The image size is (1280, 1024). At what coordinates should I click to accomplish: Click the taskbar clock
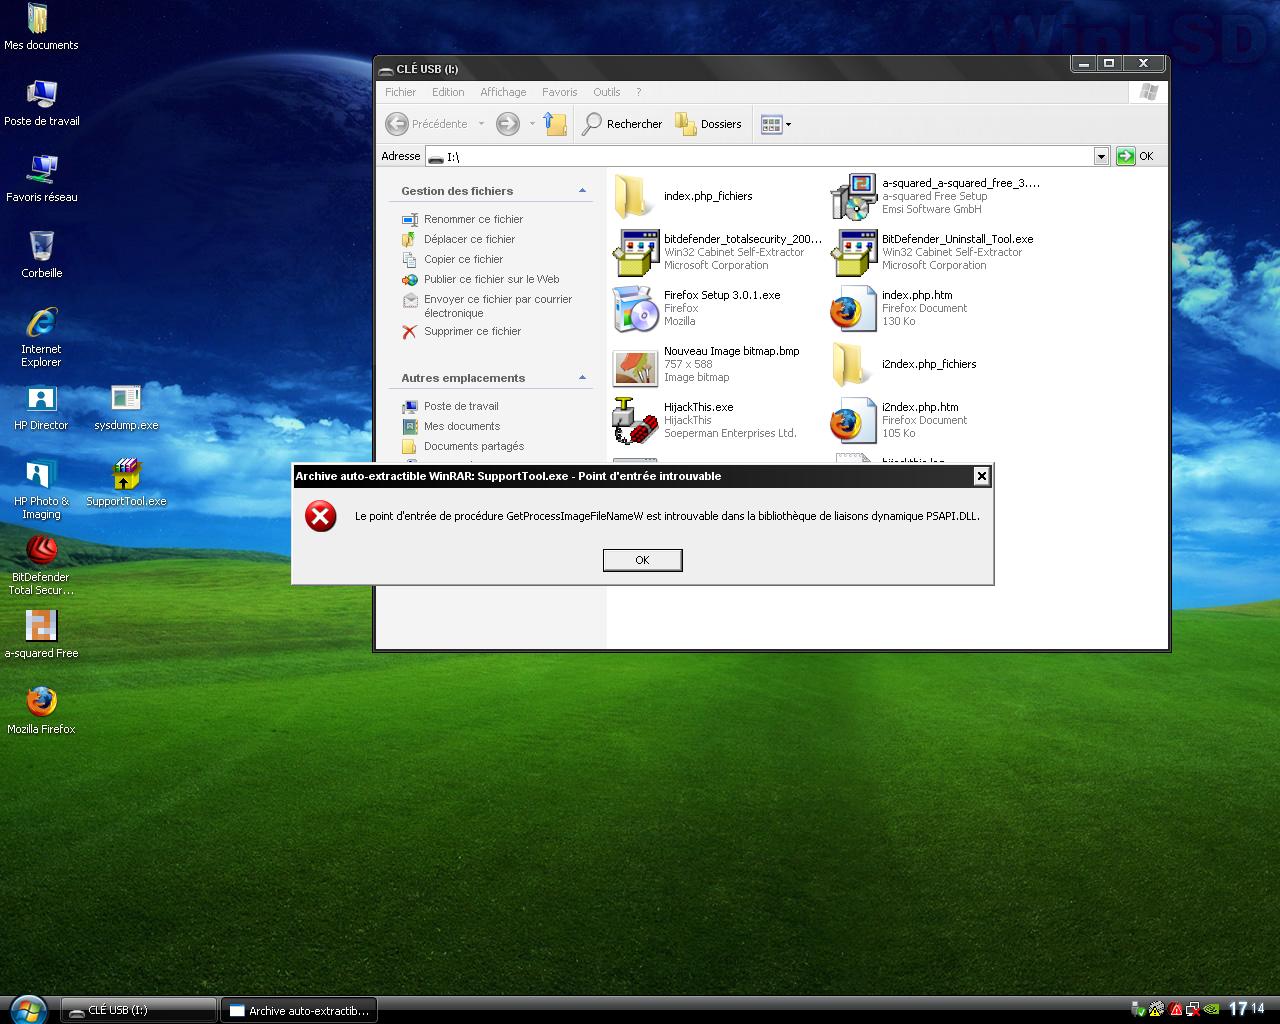(1246, 1009)
